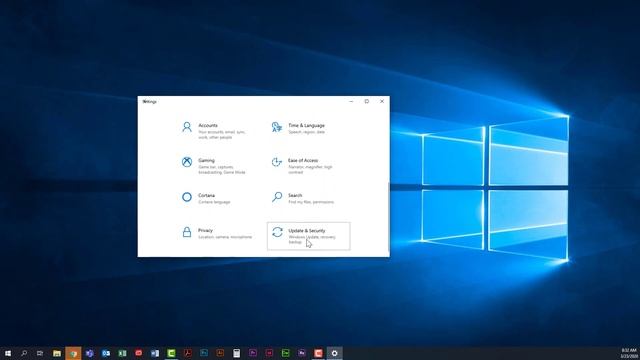This screenshot has width=640, height=360.
Task: Switch to the highlighted orange Chrome taskbar icon
Action: pos(73,353)
